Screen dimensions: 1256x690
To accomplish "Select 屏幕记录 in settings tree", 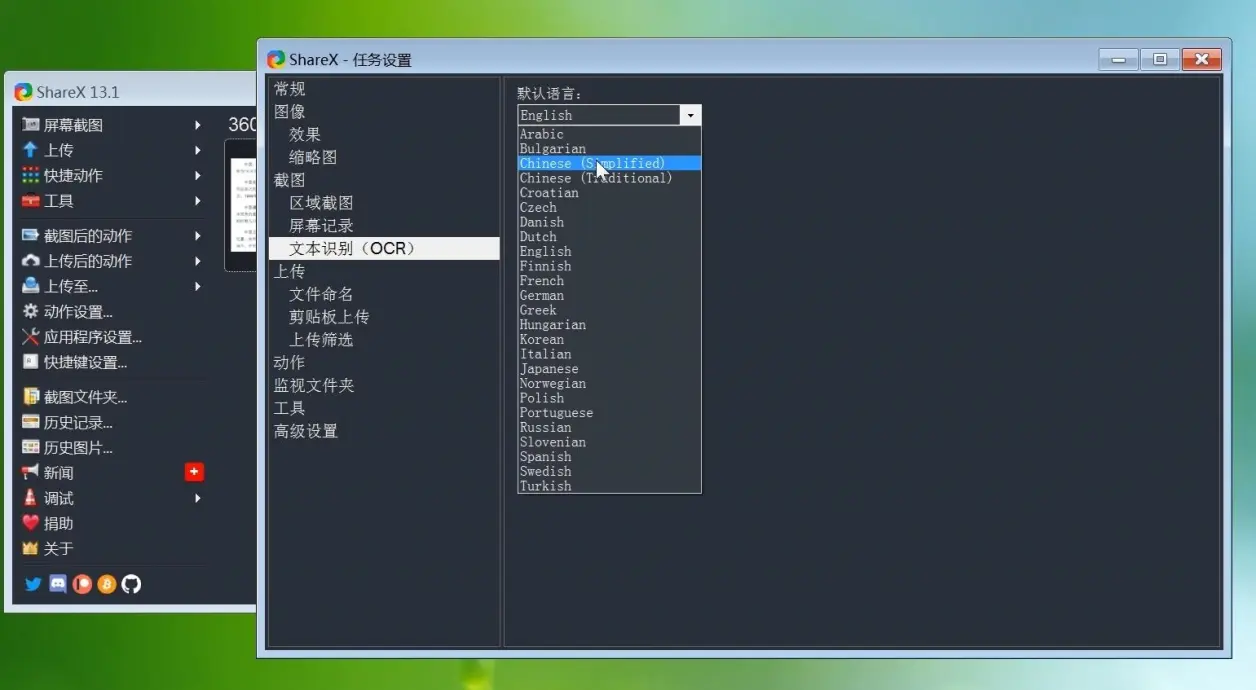I will [321, 226].
